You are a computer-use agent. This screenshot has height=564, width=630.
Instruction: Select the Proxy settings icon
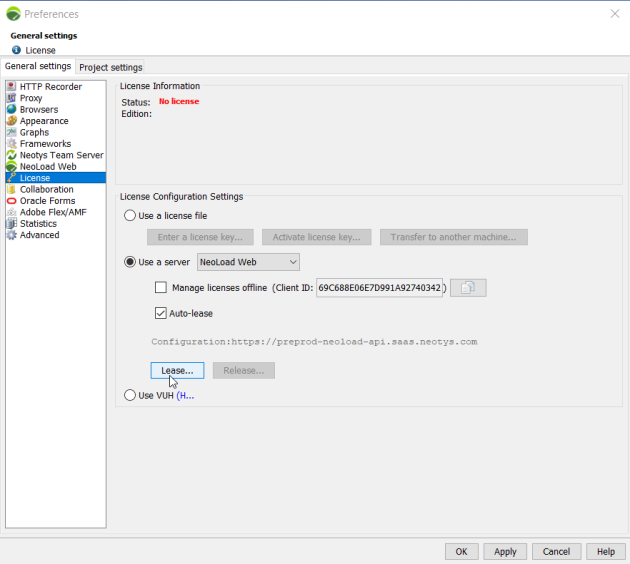point(12,98)
